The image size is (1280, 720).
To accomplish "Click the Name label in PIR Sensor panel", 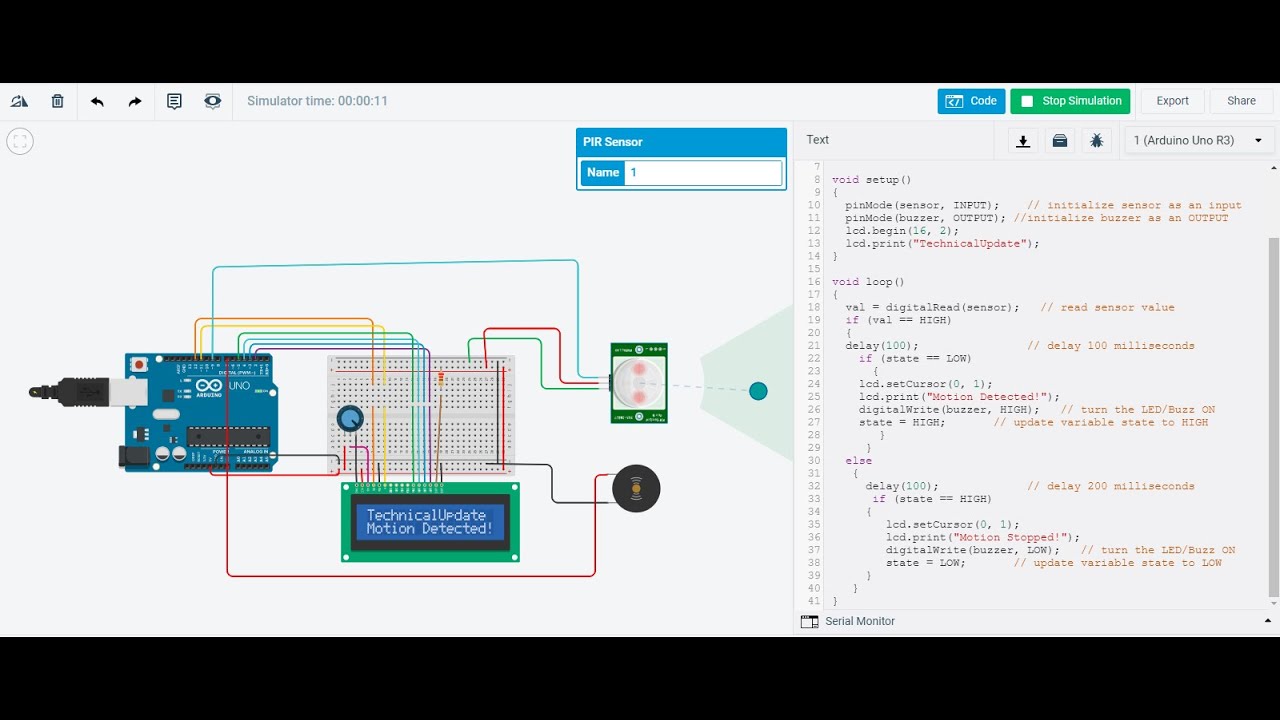I will point(603,172).
